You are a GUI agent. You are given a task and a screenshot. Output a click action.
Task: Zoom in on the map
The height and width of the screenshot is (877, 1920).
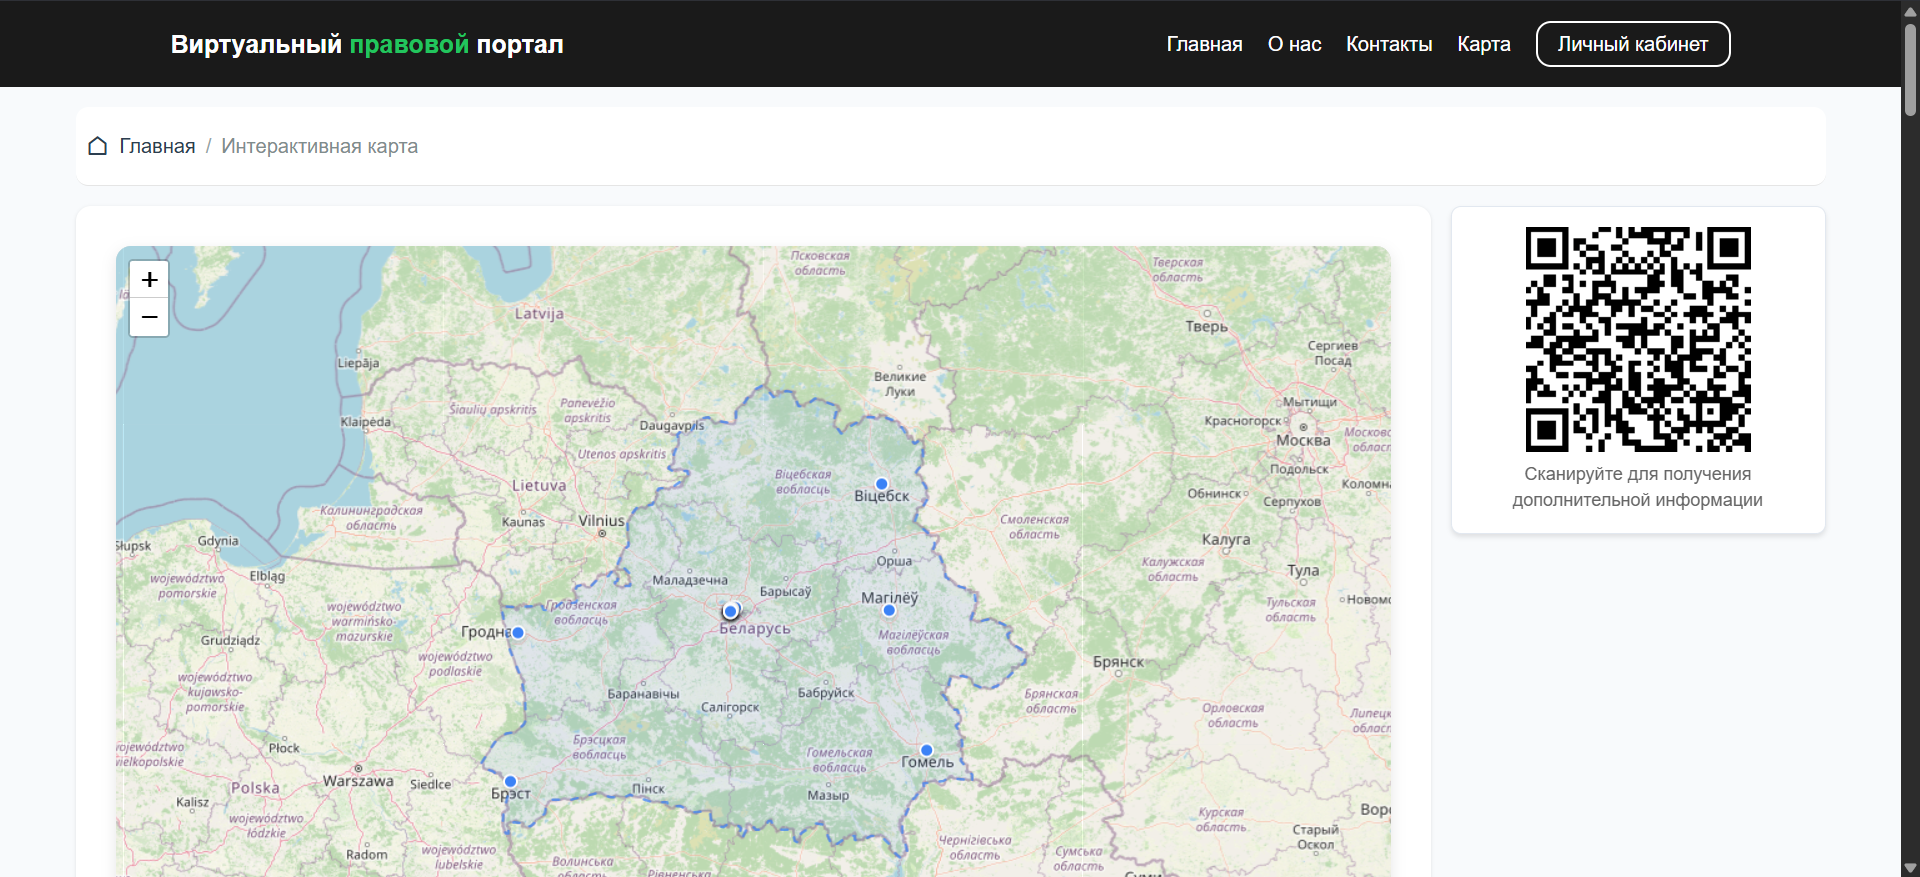tap(149, 279)
